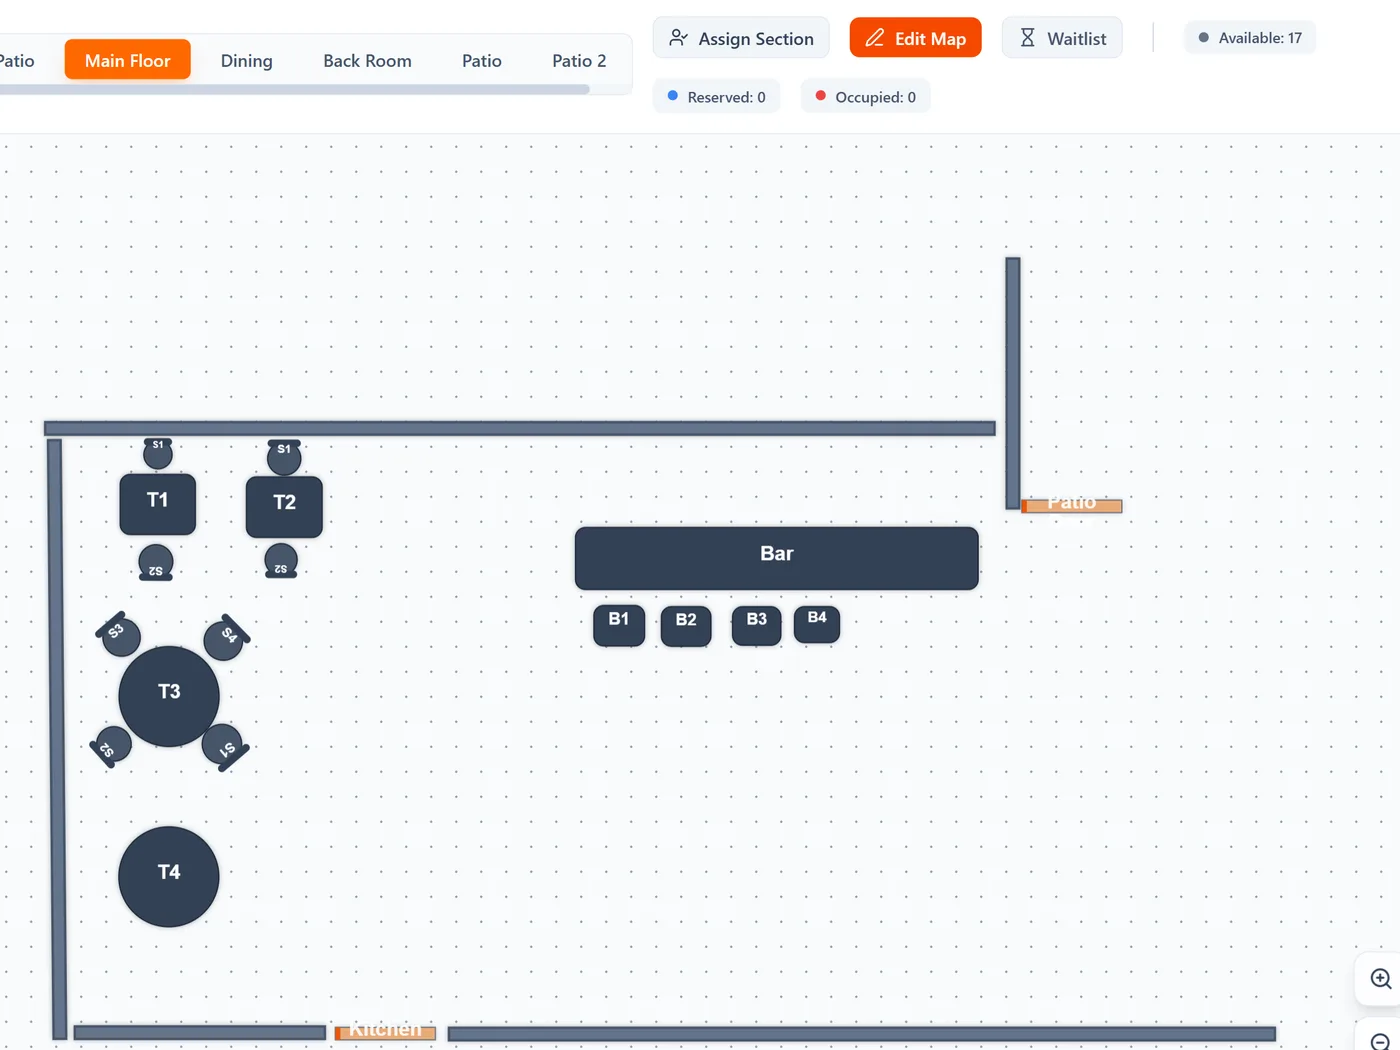Select the Bar counter

[776, 558]
